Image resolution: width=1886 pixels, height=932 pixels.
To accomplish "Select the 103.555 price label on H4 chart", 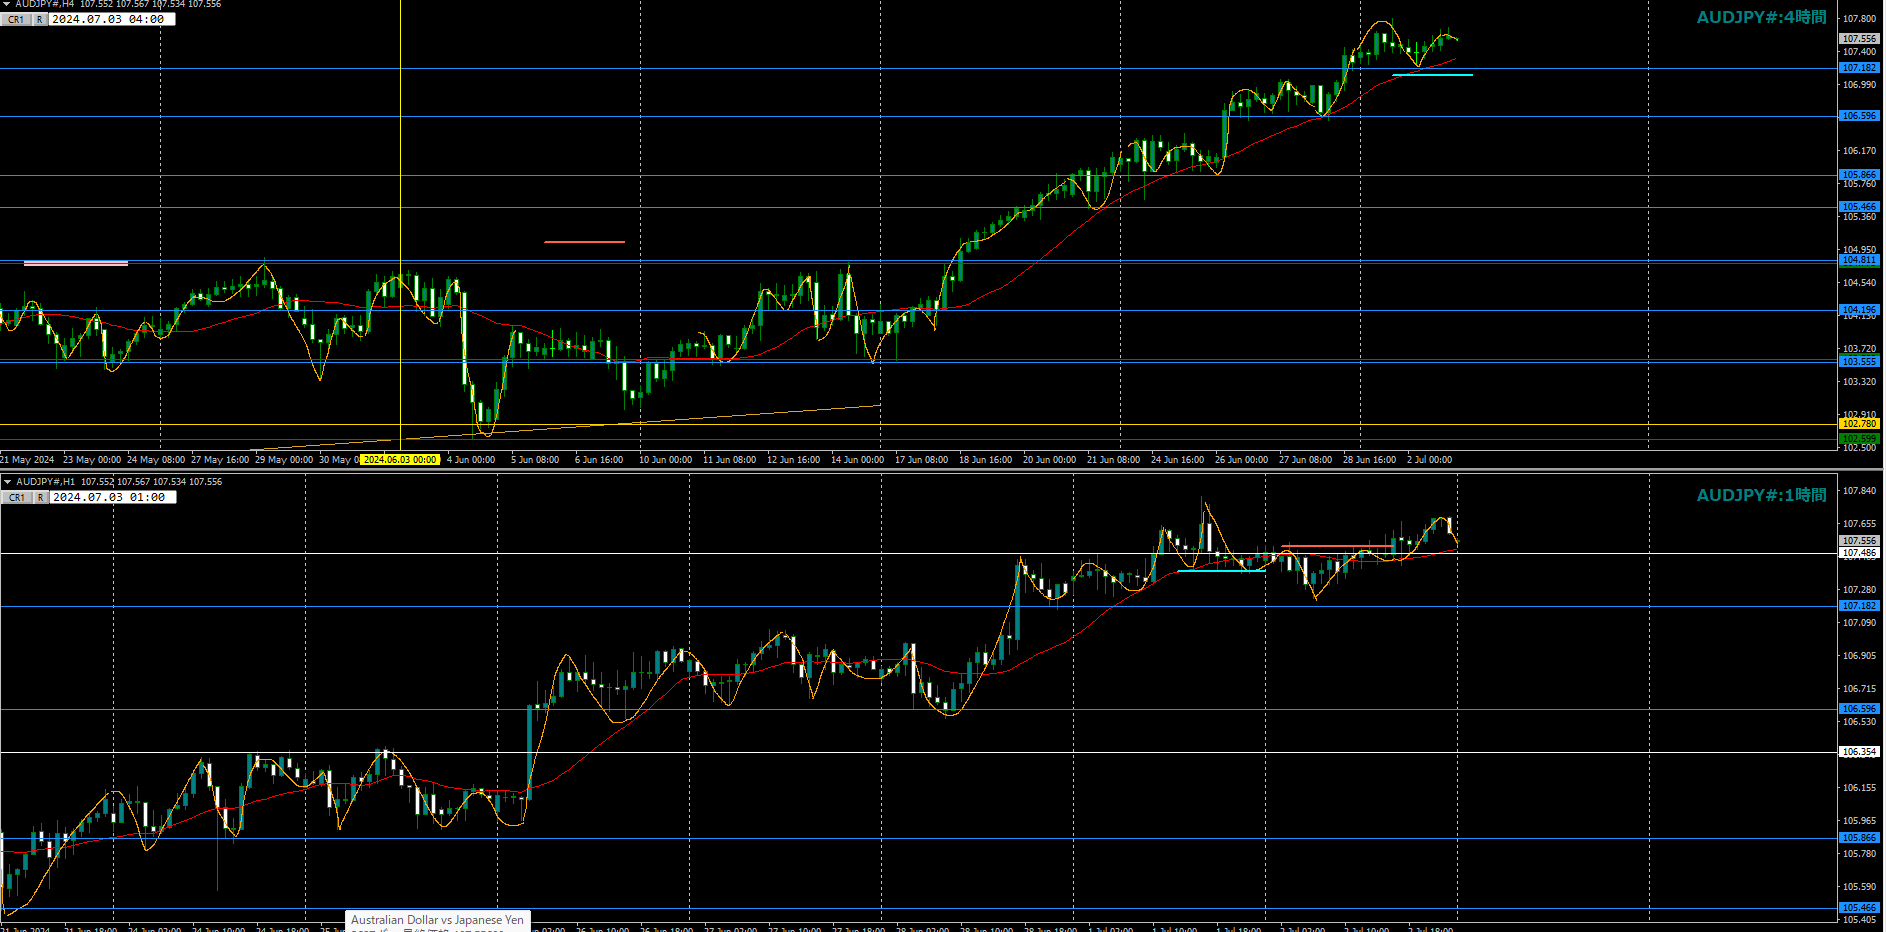I will click(1860, 362).
